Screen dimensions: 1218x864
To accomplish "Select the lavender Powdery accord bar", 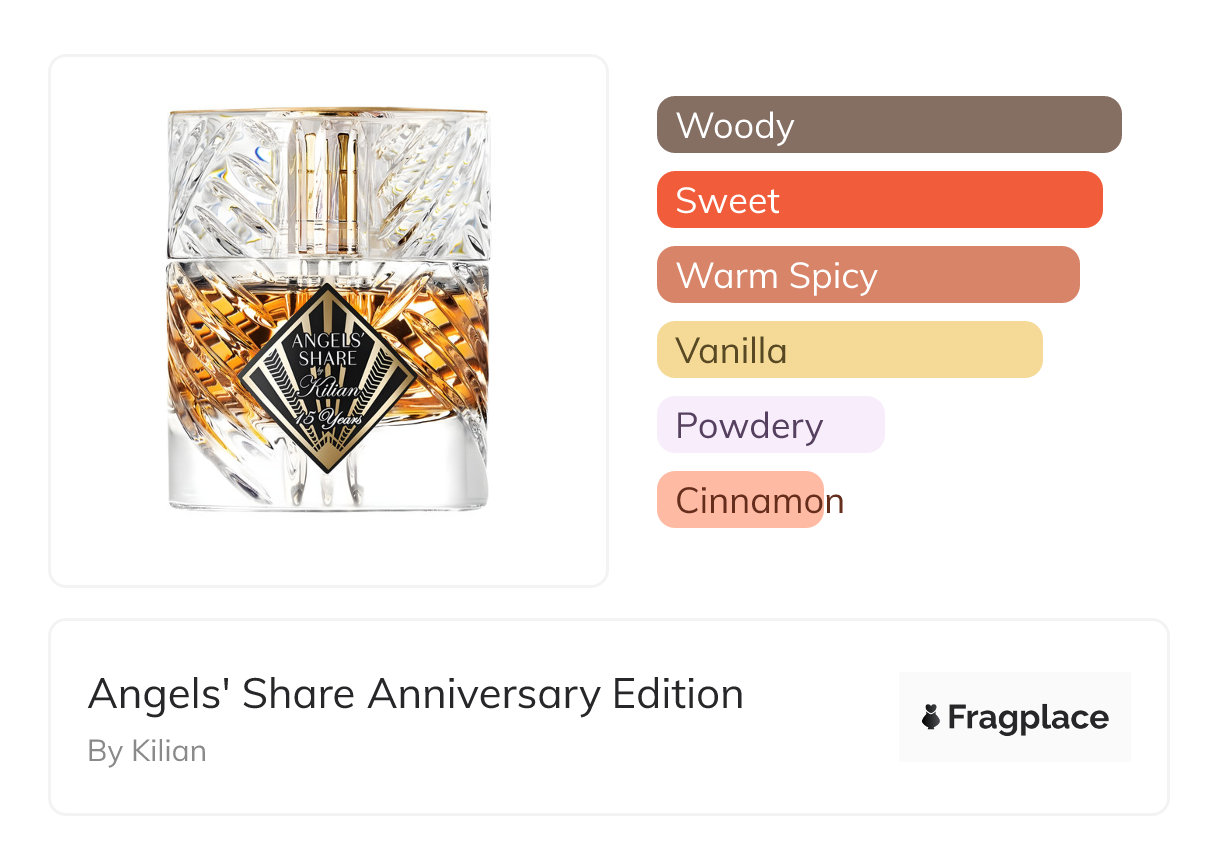I will coord(770,425).
